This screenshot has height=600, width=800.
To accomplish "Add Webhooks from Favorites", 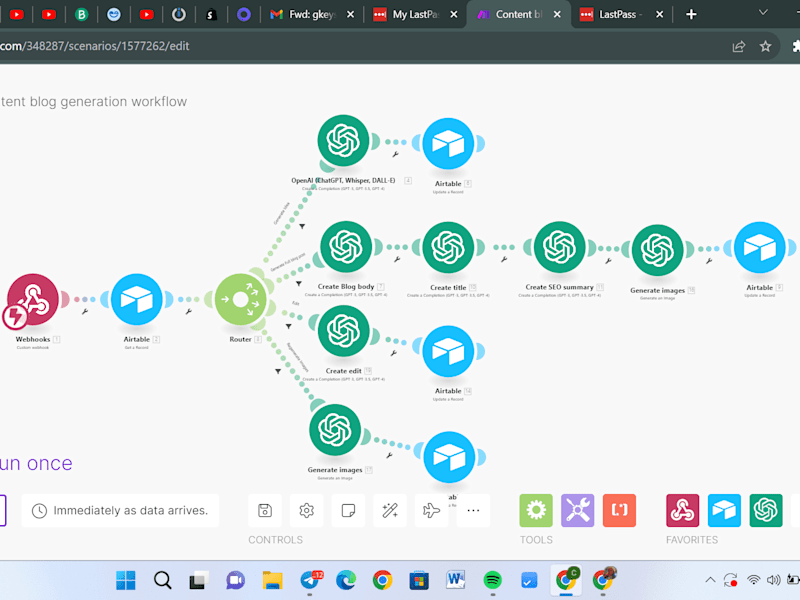I will coord(683,510).
